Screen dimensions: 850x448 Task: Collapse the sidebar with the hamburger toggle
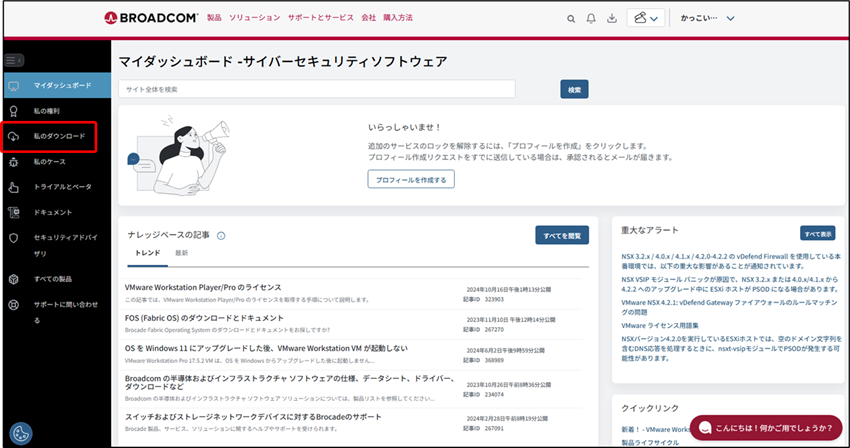coord(14,60)
